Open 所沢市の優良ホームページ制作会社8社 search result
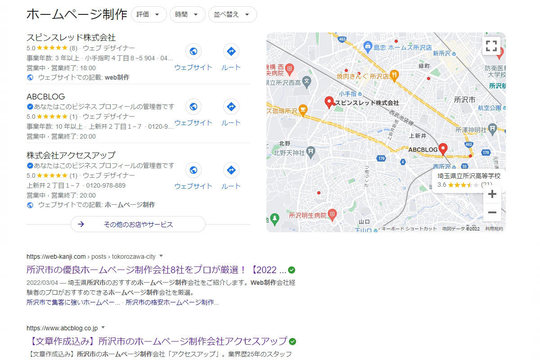The width and height of the screenshot is (540, 360). pos(156,270)
